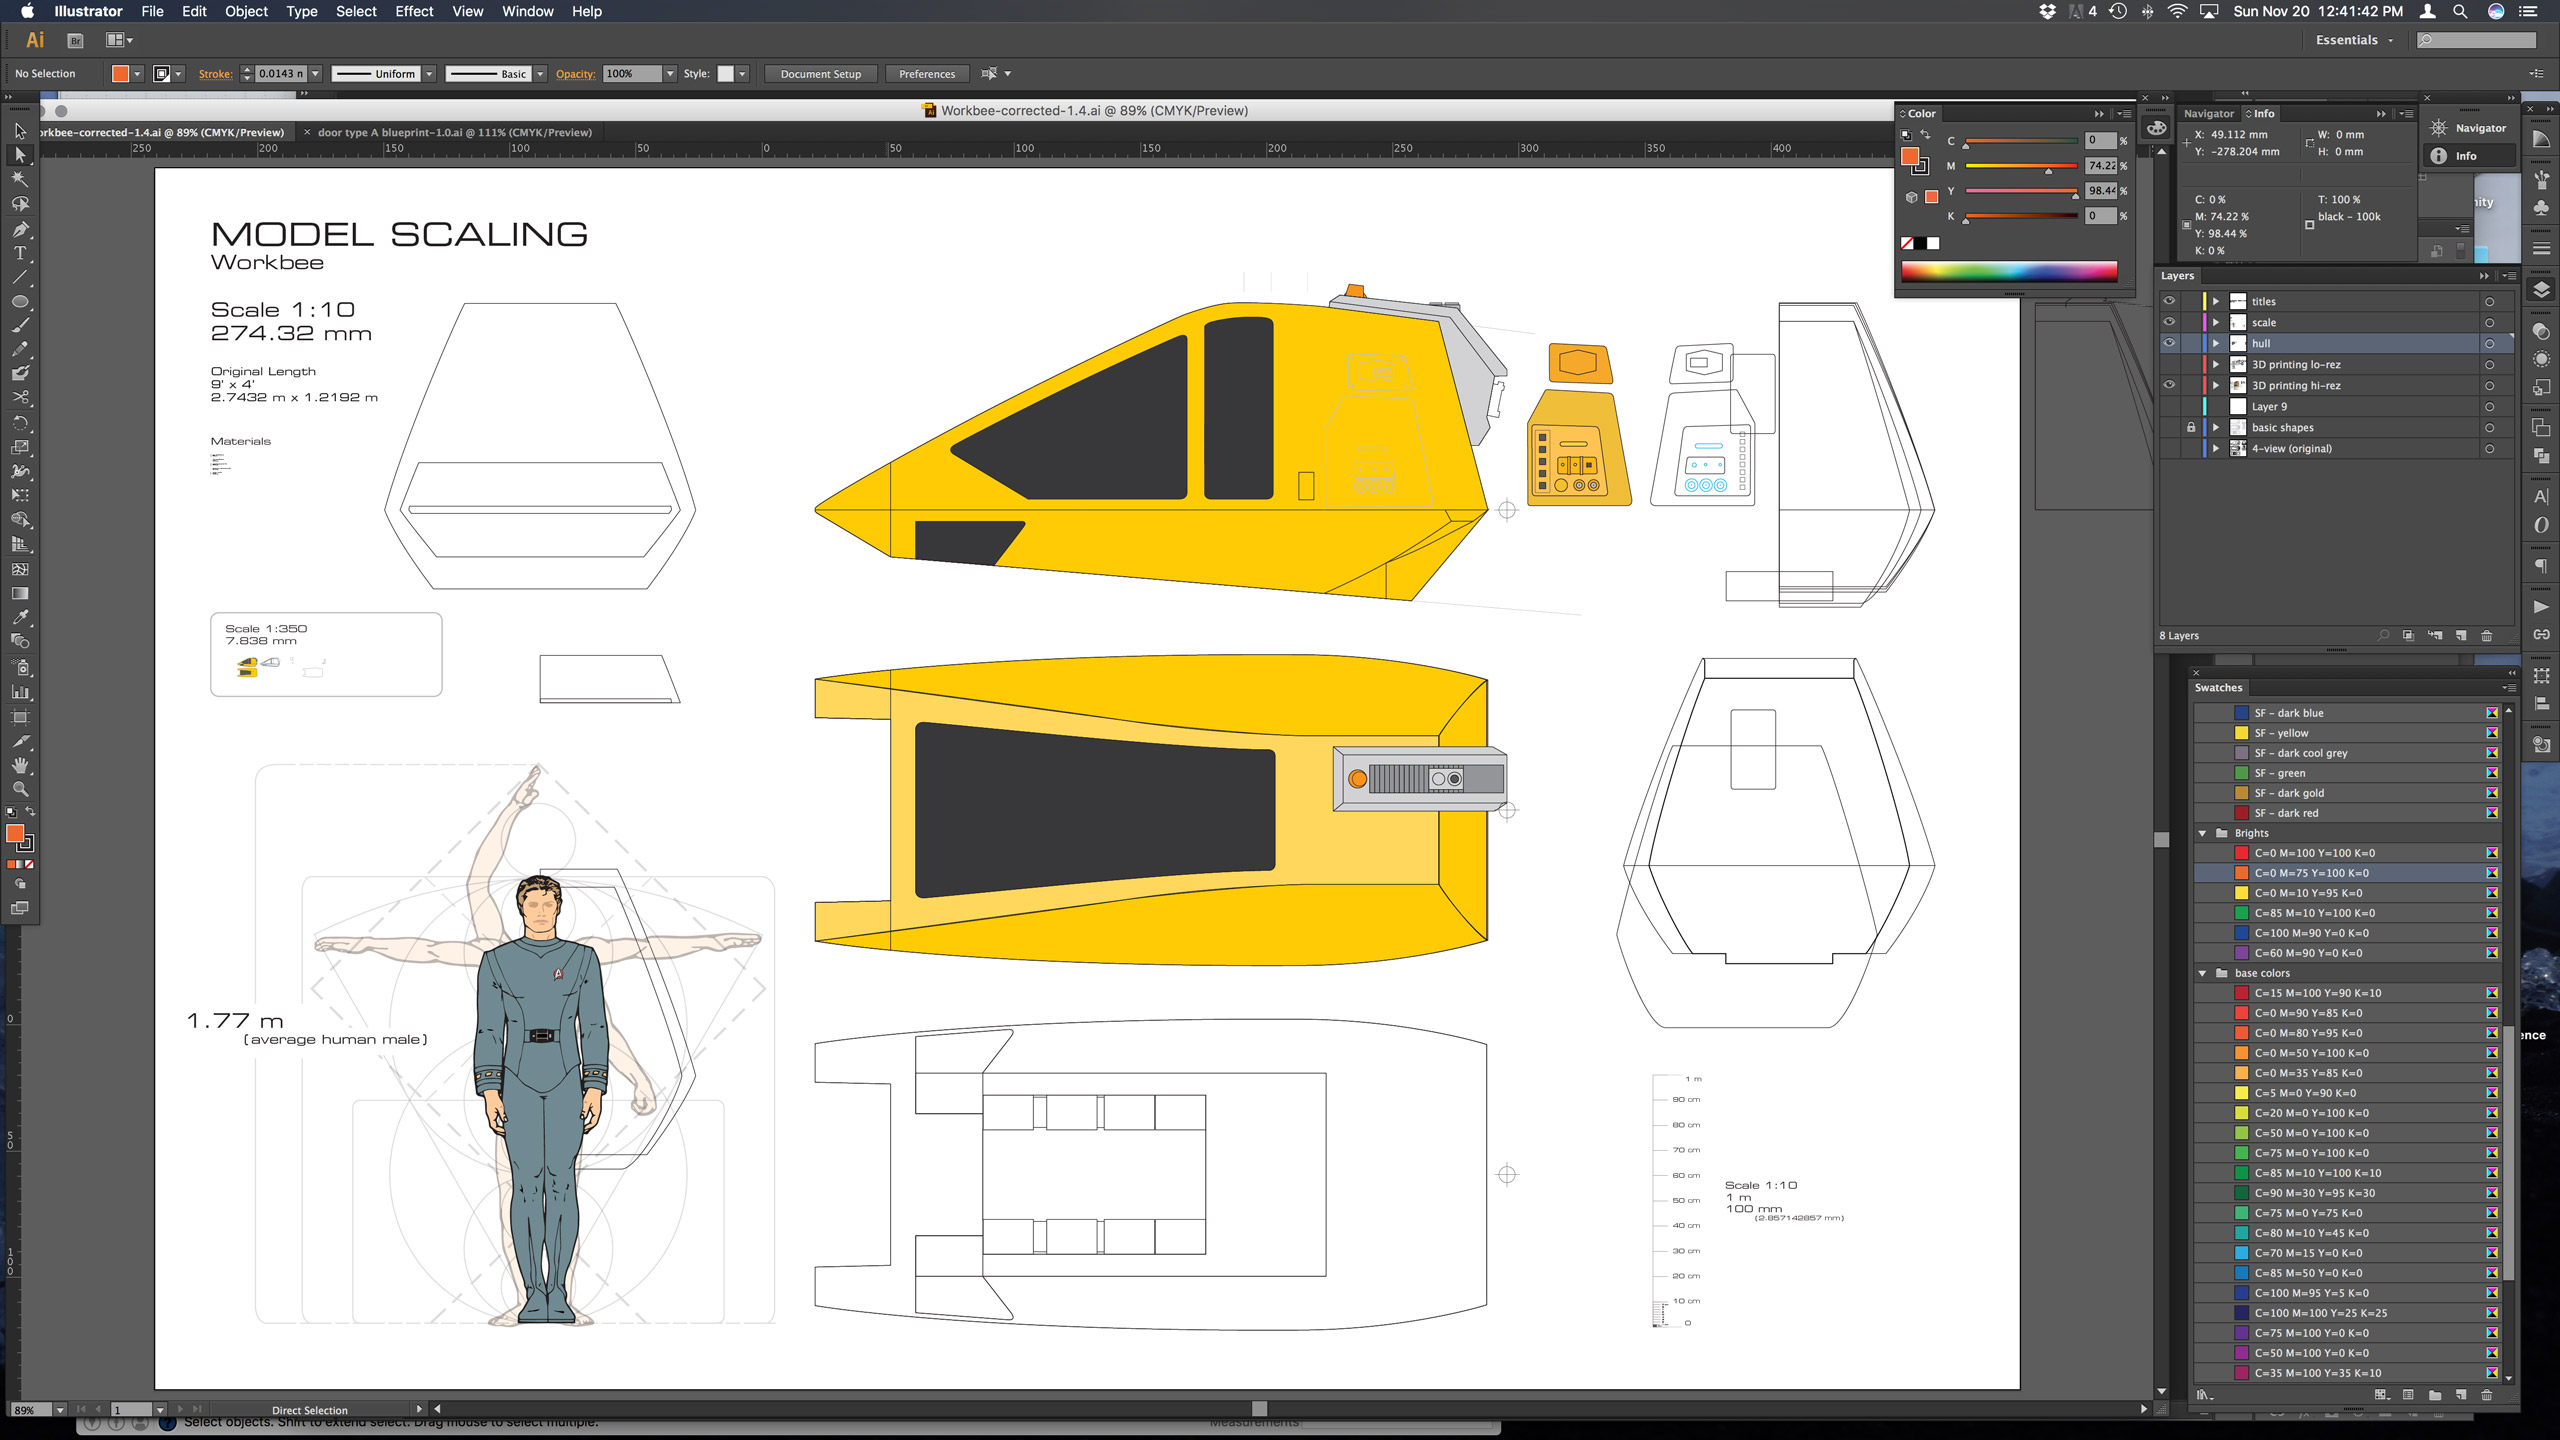Open the Effect menu
Image resolution: width=2560 pixels, height=1440 pixels.
[414, 11]
